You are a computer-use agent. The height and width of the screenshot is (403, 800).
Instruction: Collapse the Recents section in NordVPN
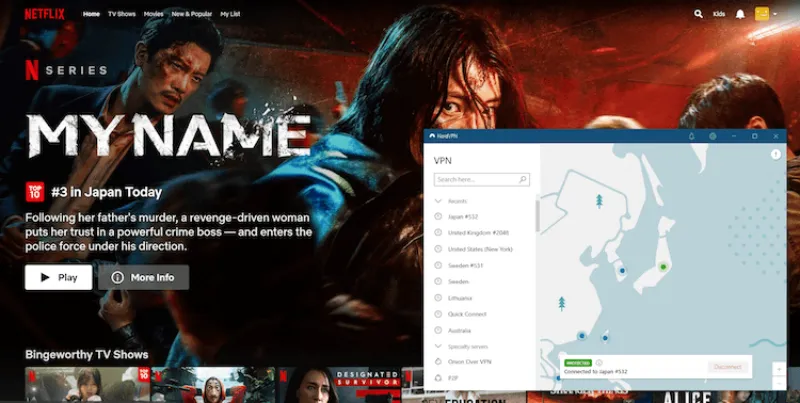coord(438,201)
